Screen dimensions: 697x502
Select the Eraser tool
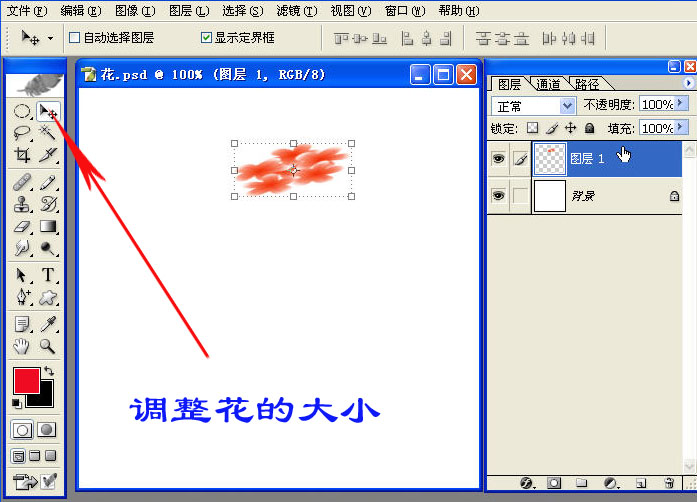pos(21,227)
